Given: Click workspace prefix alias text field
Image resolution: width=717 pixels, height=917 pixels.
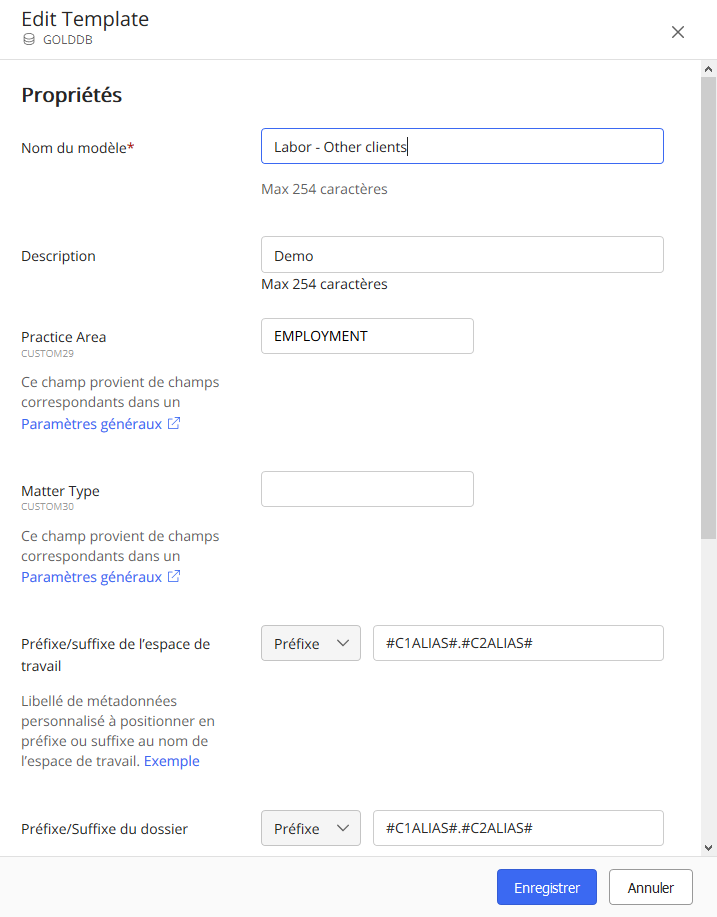Looking at the screenshot, I should pyautogui.click(x=518, y=643).
